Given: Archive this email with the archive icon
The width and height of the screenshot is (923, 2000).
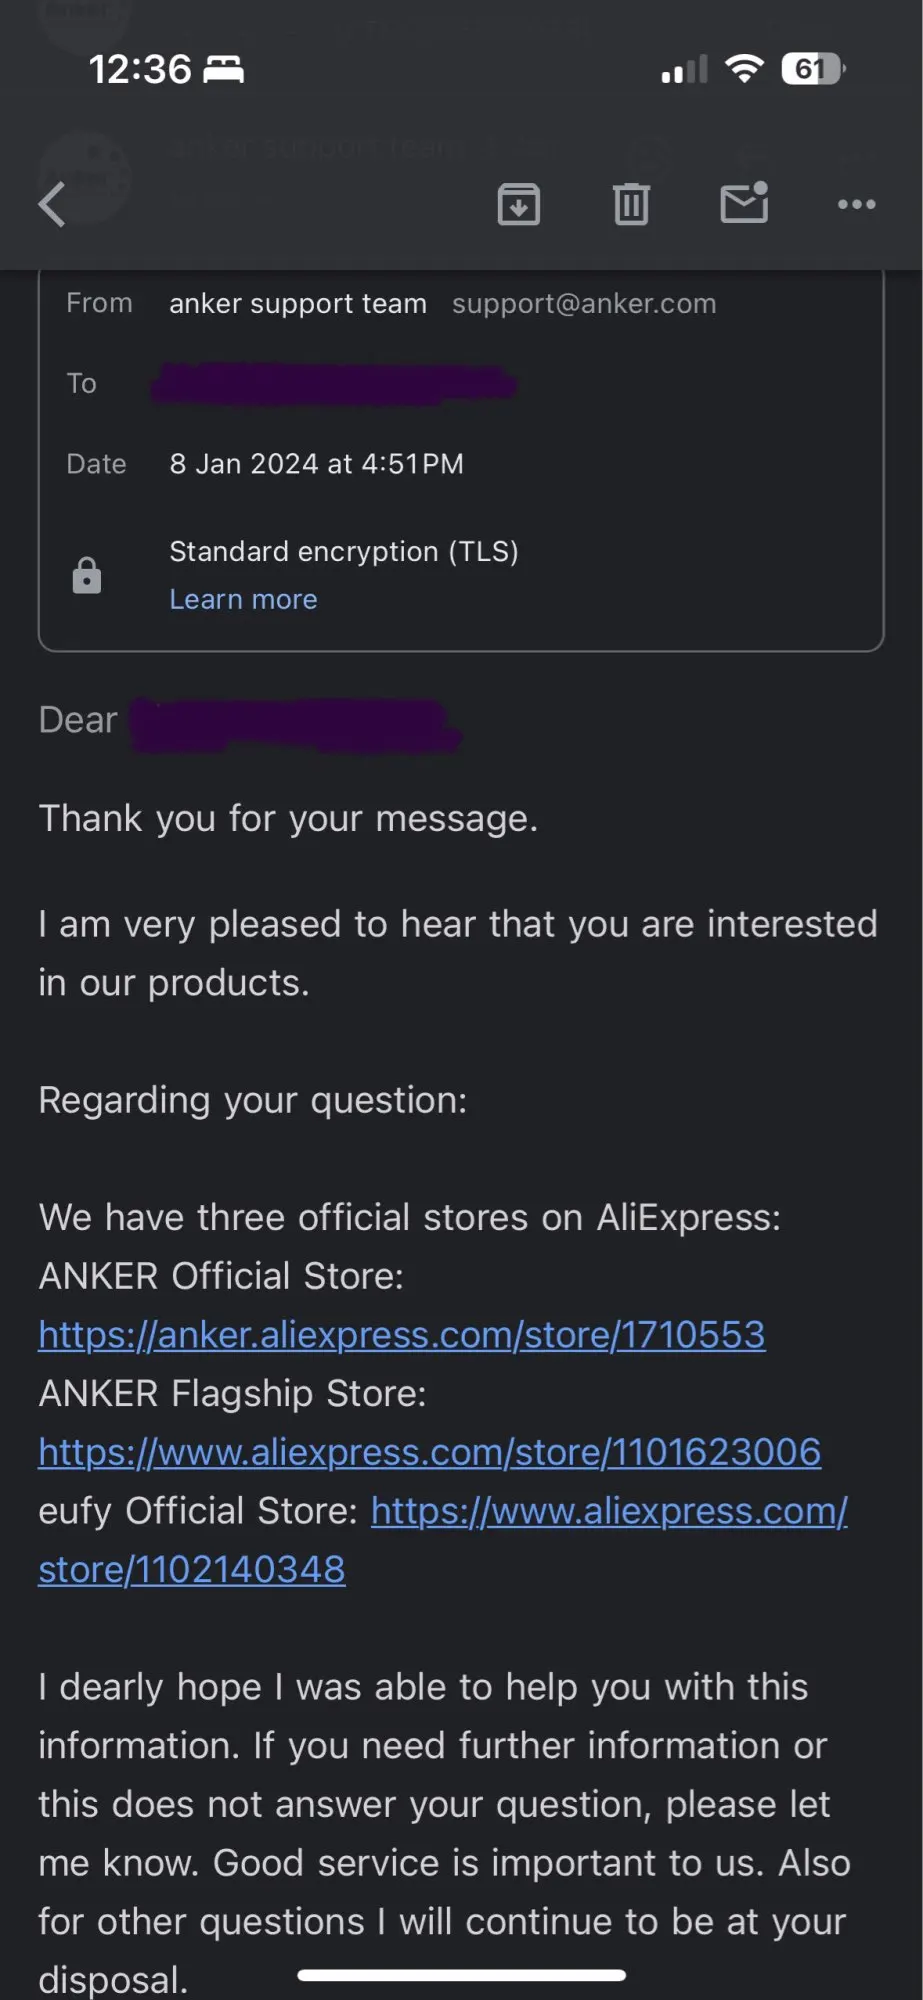Looking at the screenshot, I should click(x=518, y=204).
